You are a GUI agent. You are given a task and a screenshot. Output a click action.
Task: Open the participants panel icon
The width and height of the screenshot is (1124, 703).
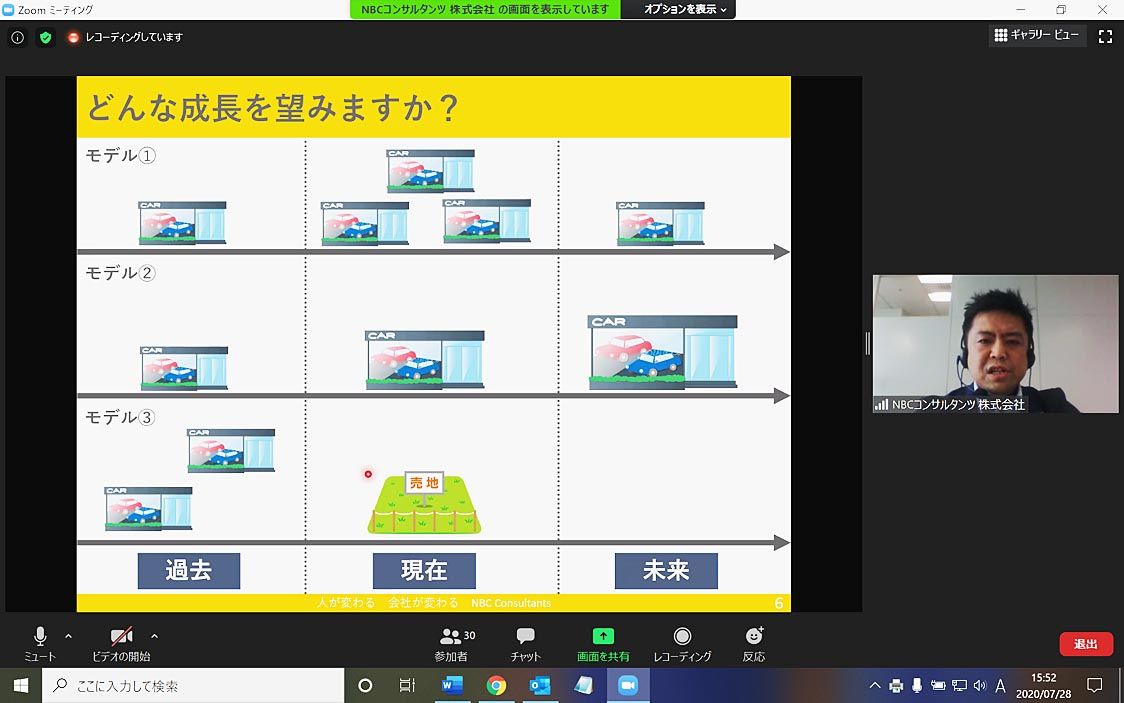450,636
